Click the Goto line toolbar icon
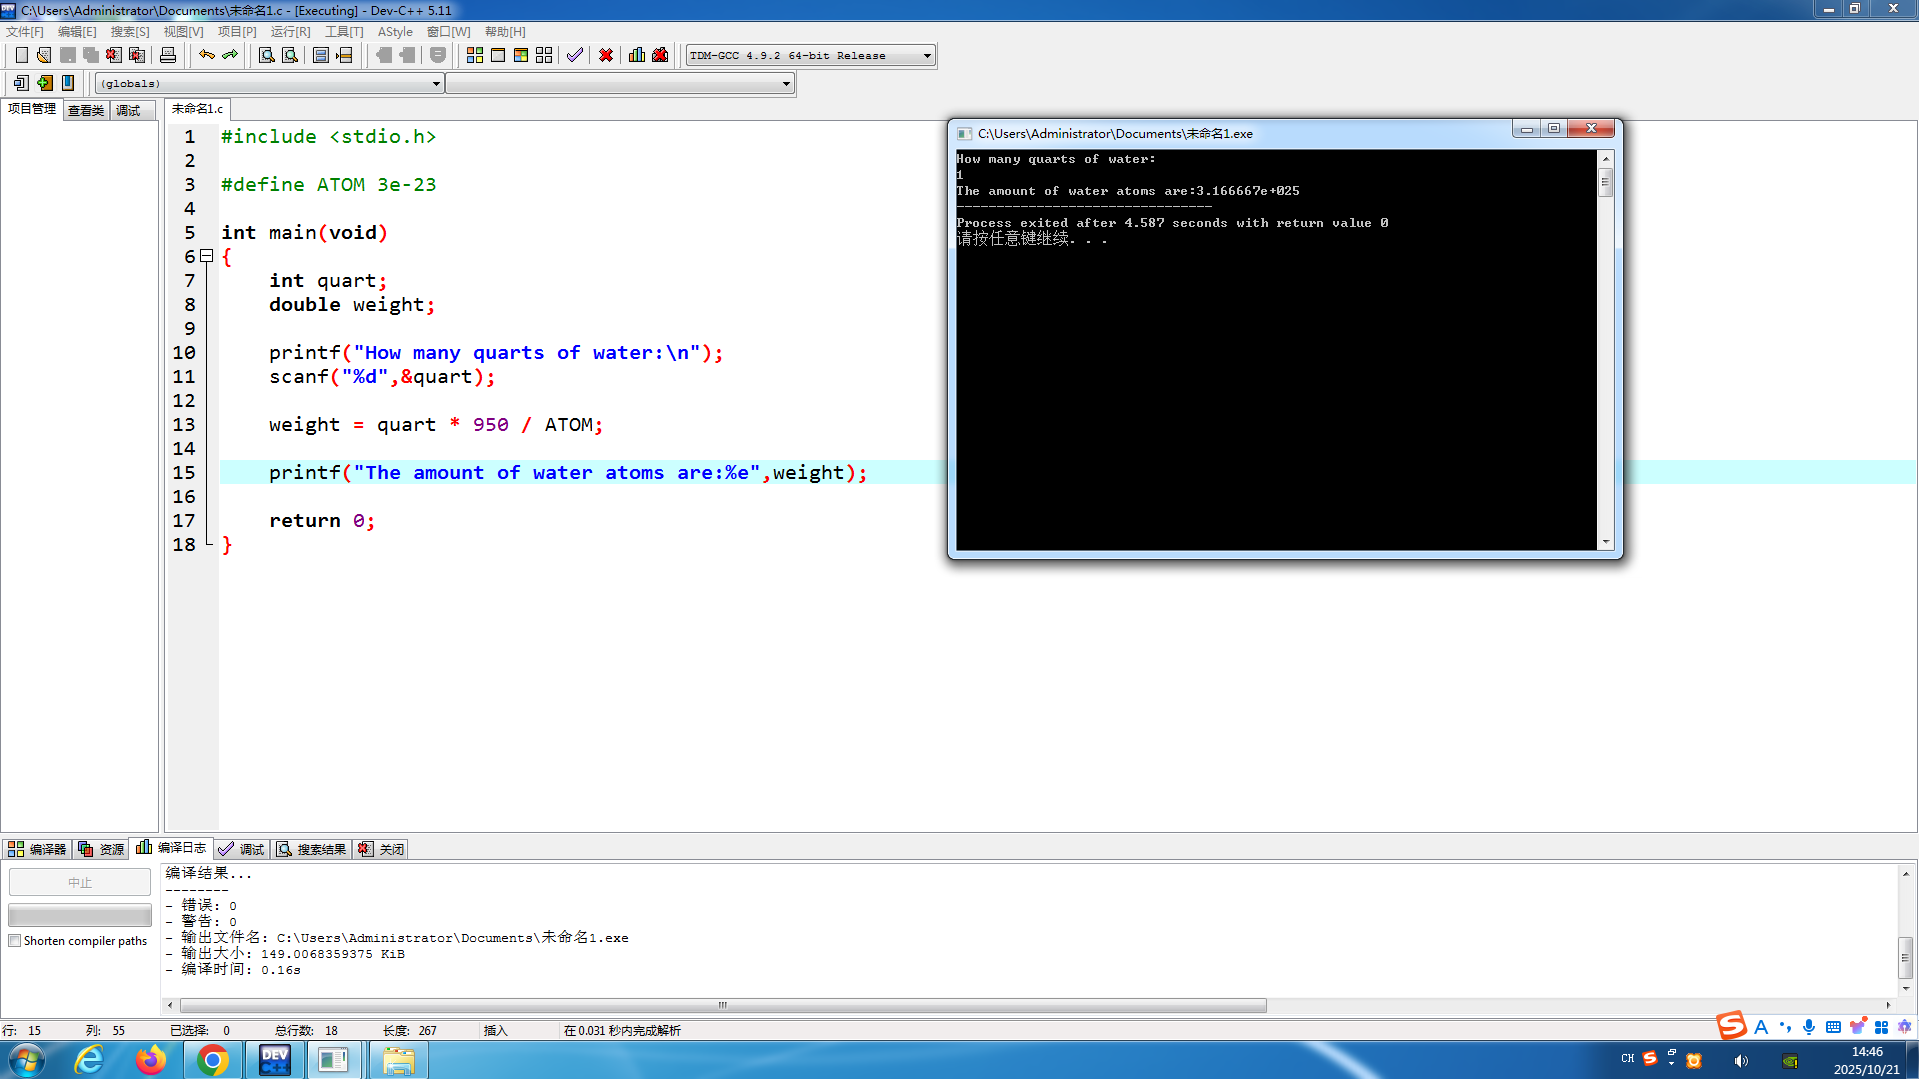 344,55
